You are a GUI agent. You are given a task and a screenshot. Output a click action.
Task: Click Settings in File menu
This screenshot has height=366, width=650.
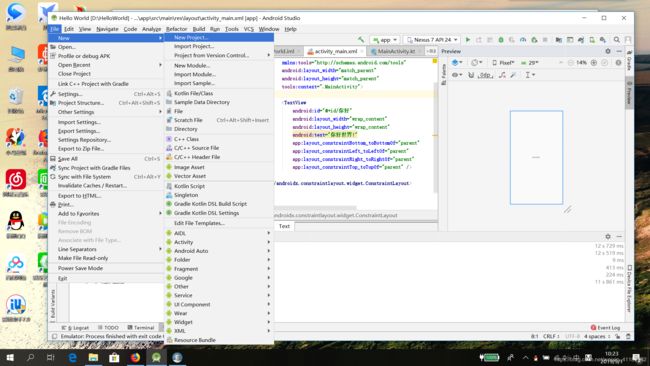(106, 94)
